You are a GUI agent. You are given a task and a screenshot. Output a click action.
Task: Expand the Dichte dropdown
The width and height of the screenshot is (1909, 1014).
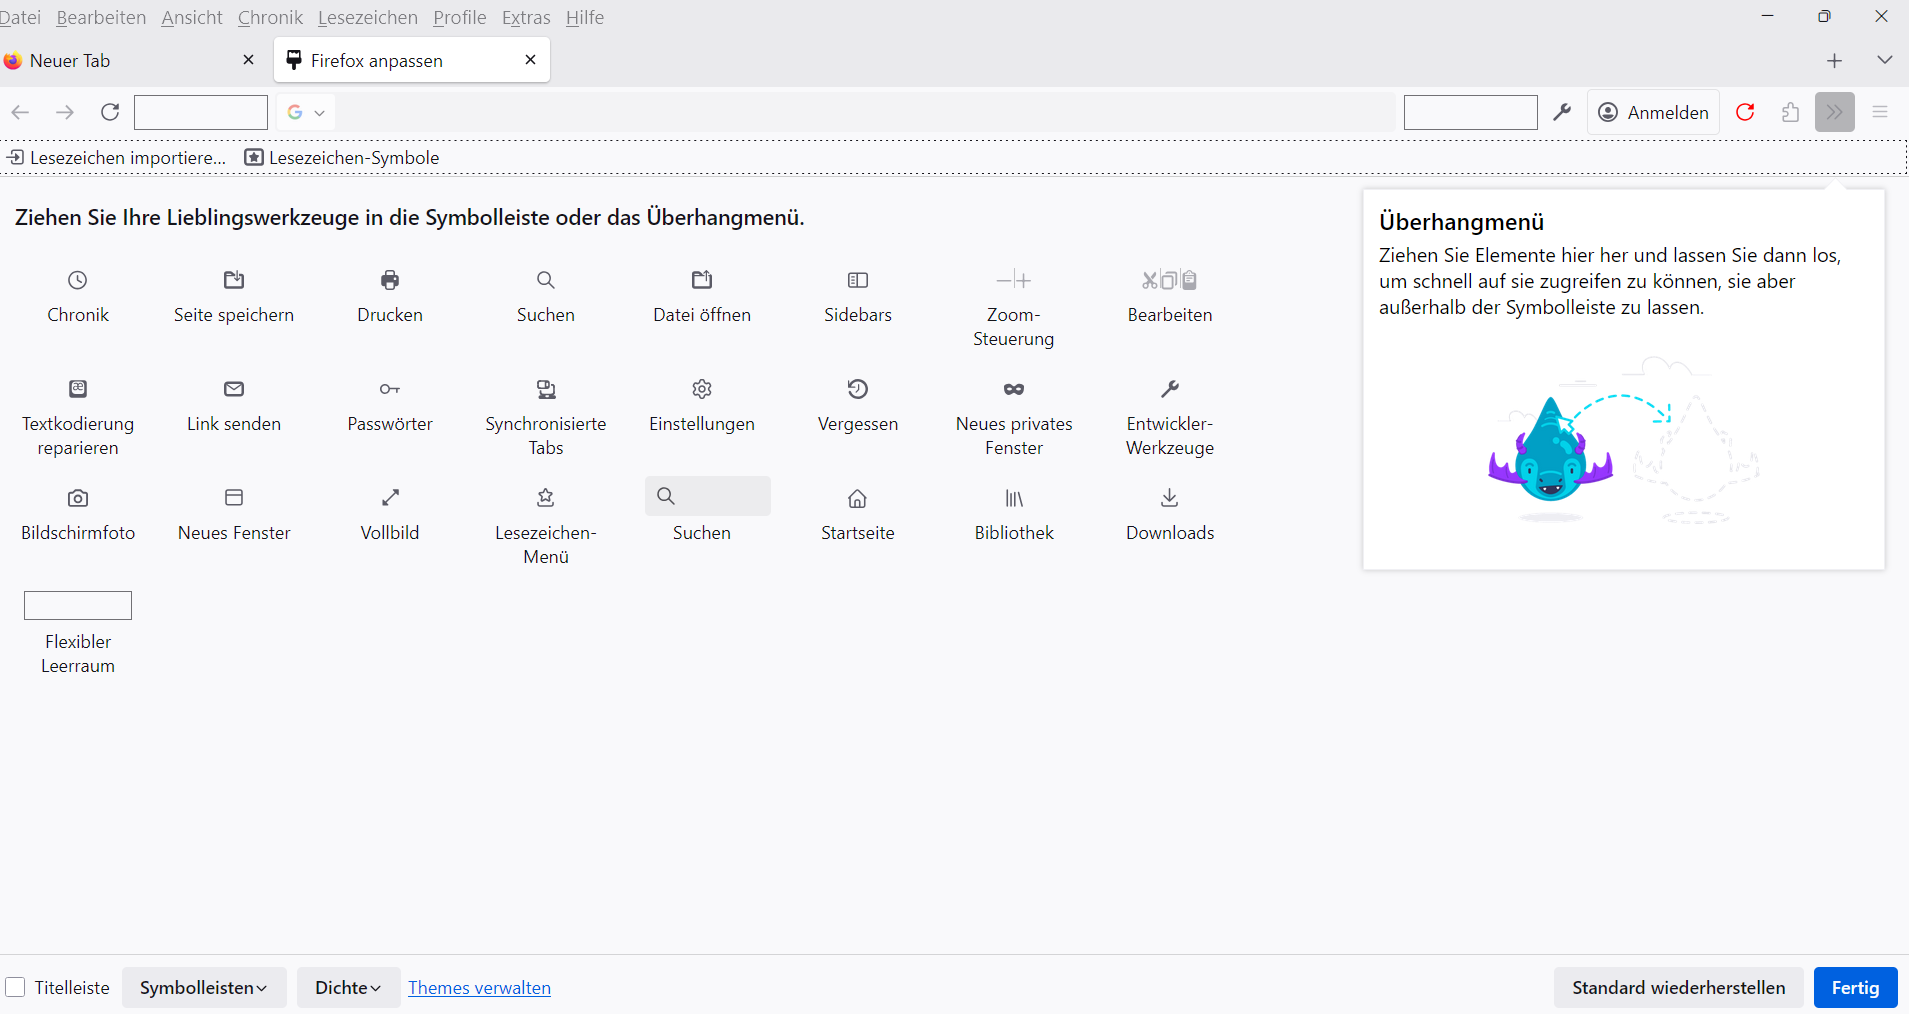tap(348, 988)
